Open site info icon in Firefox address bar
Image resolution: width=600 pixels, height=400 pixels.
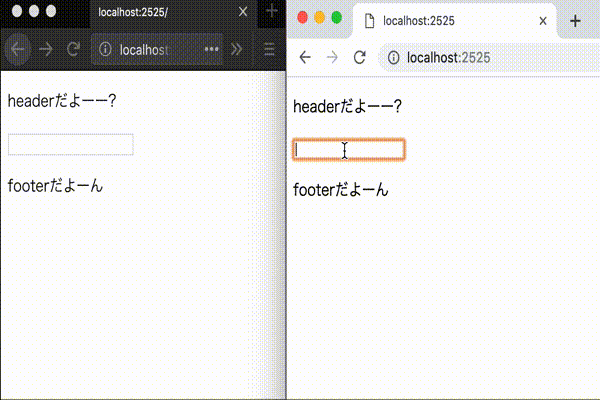pos(105,49)
